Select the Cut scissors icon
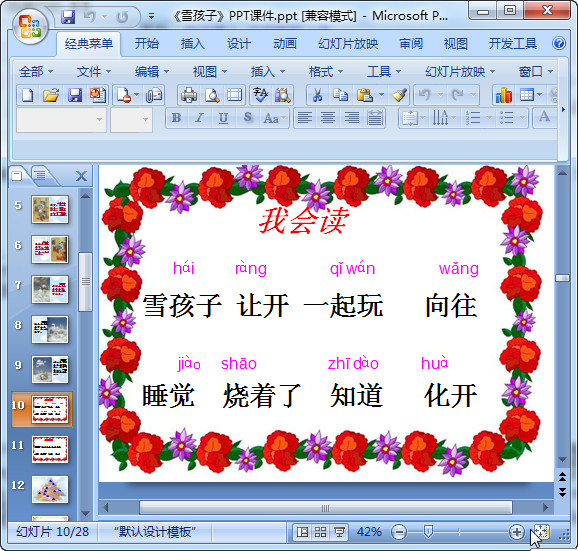 (317, 95)
